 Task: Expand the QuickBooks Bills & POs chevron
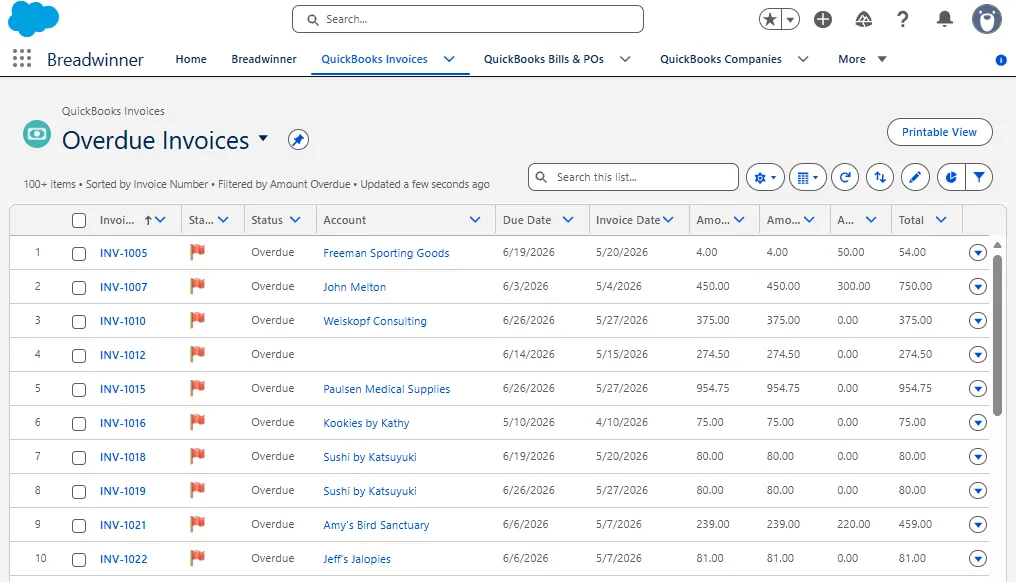click(x=625, y=59)
